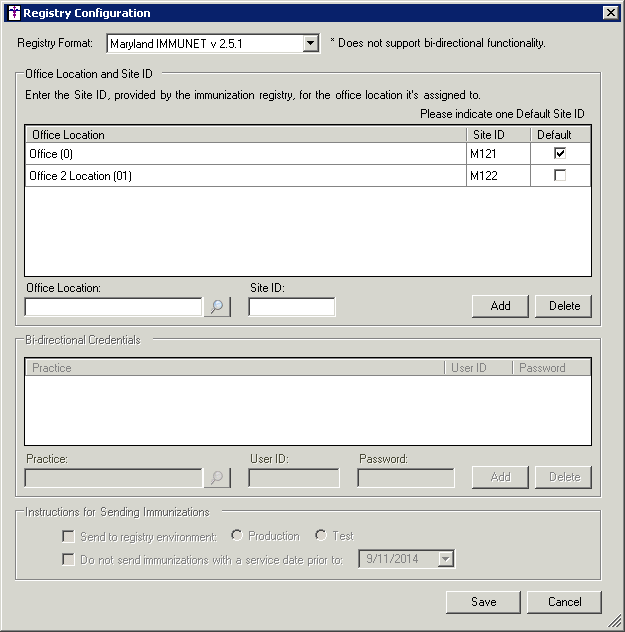Click the Office Location search magnifier icon
Screen dimensions: 625x632
coord(217,307)
